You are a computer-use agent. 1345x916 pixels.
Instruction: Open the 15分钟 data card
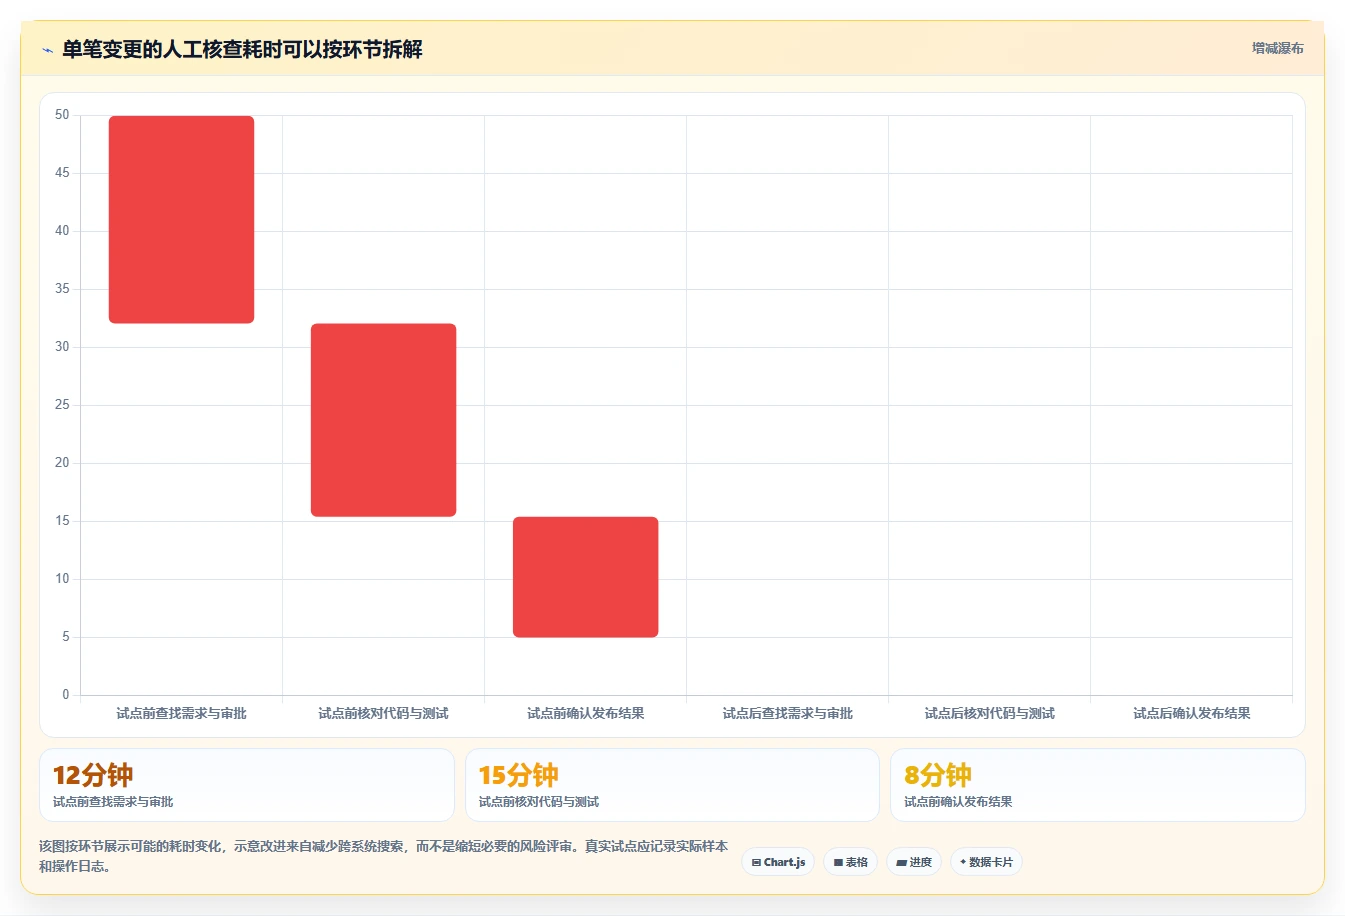click(x=672, y=785)
